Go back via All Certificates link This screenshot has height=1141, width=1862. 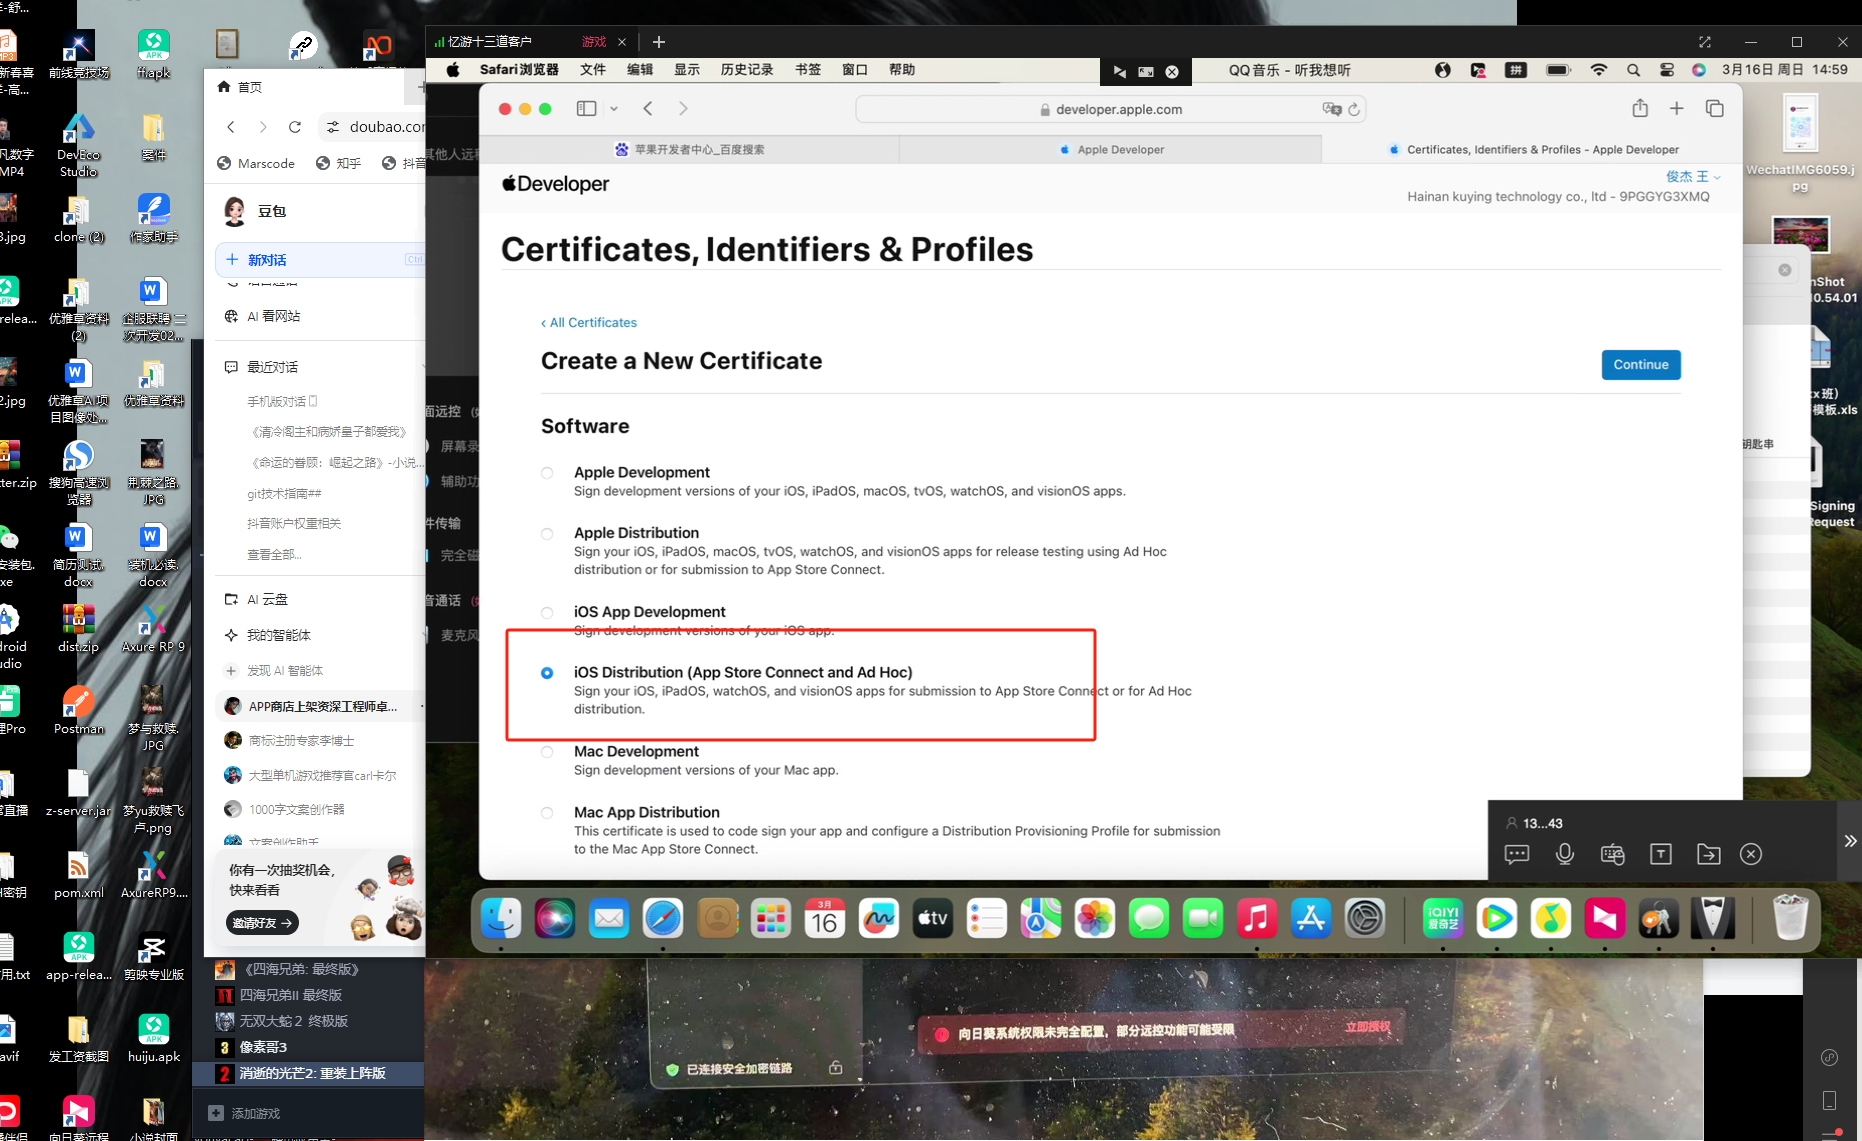coord(589,323)
